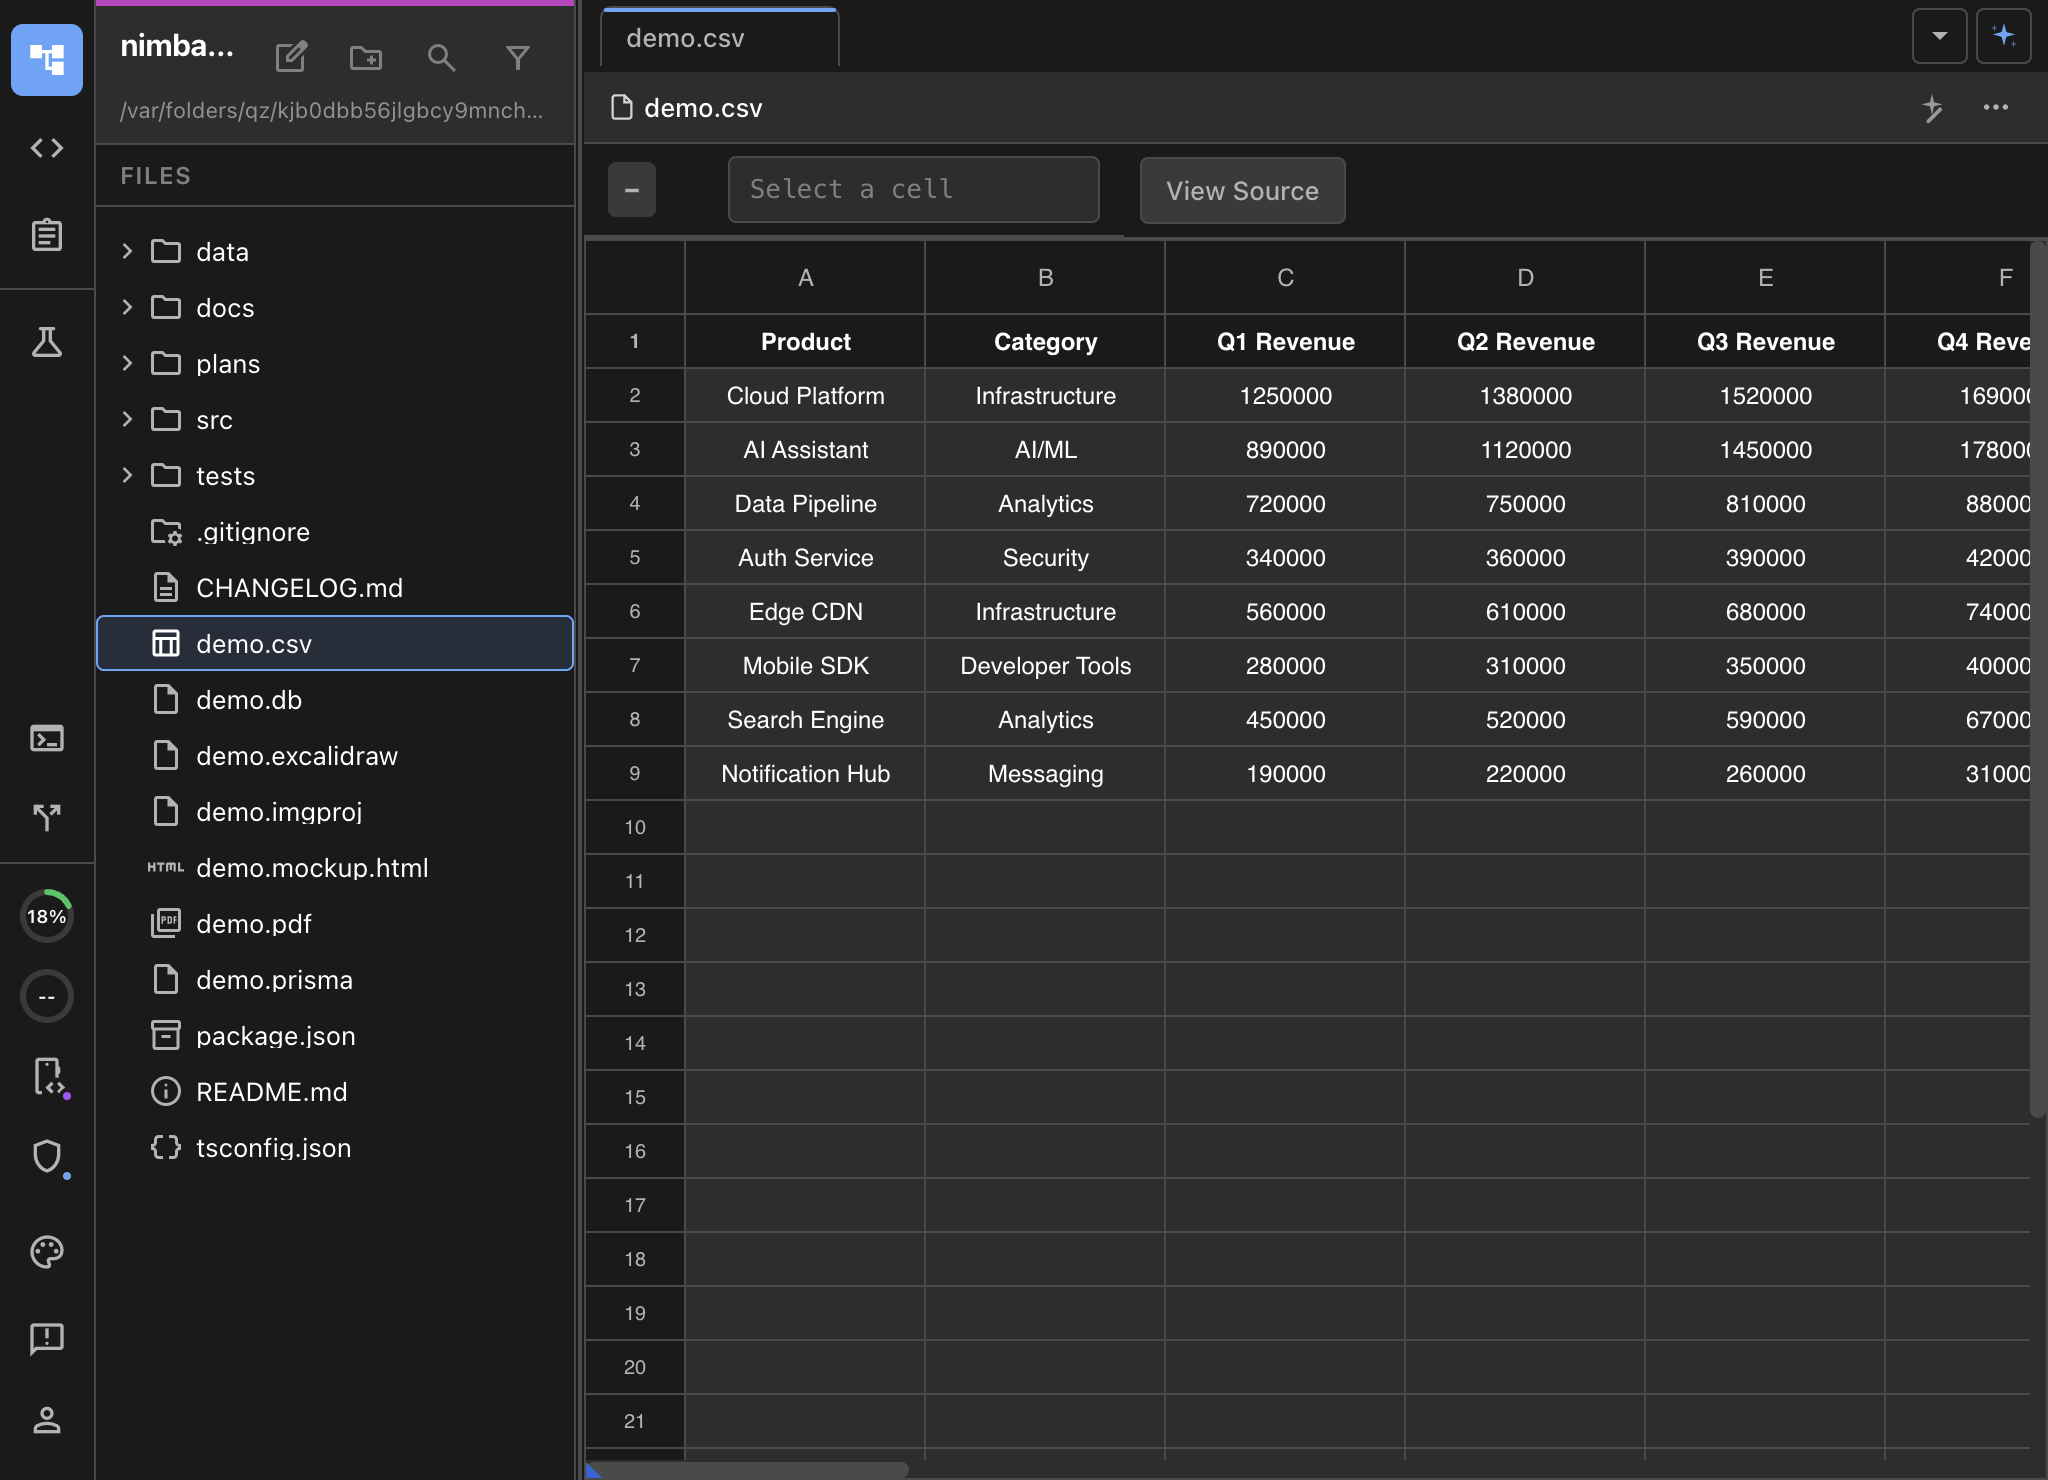Open the theme palette sidebar icon
2048x1480 pixels.
pos(47,1251)
